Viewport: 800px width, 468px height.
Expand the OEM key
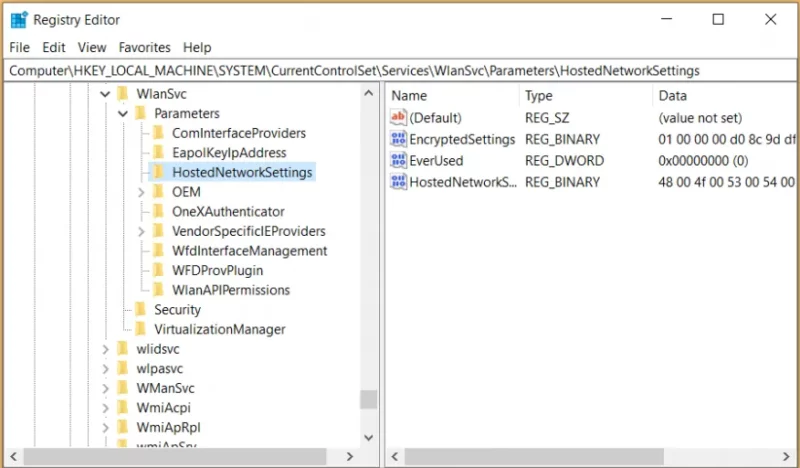pos(141,192)
